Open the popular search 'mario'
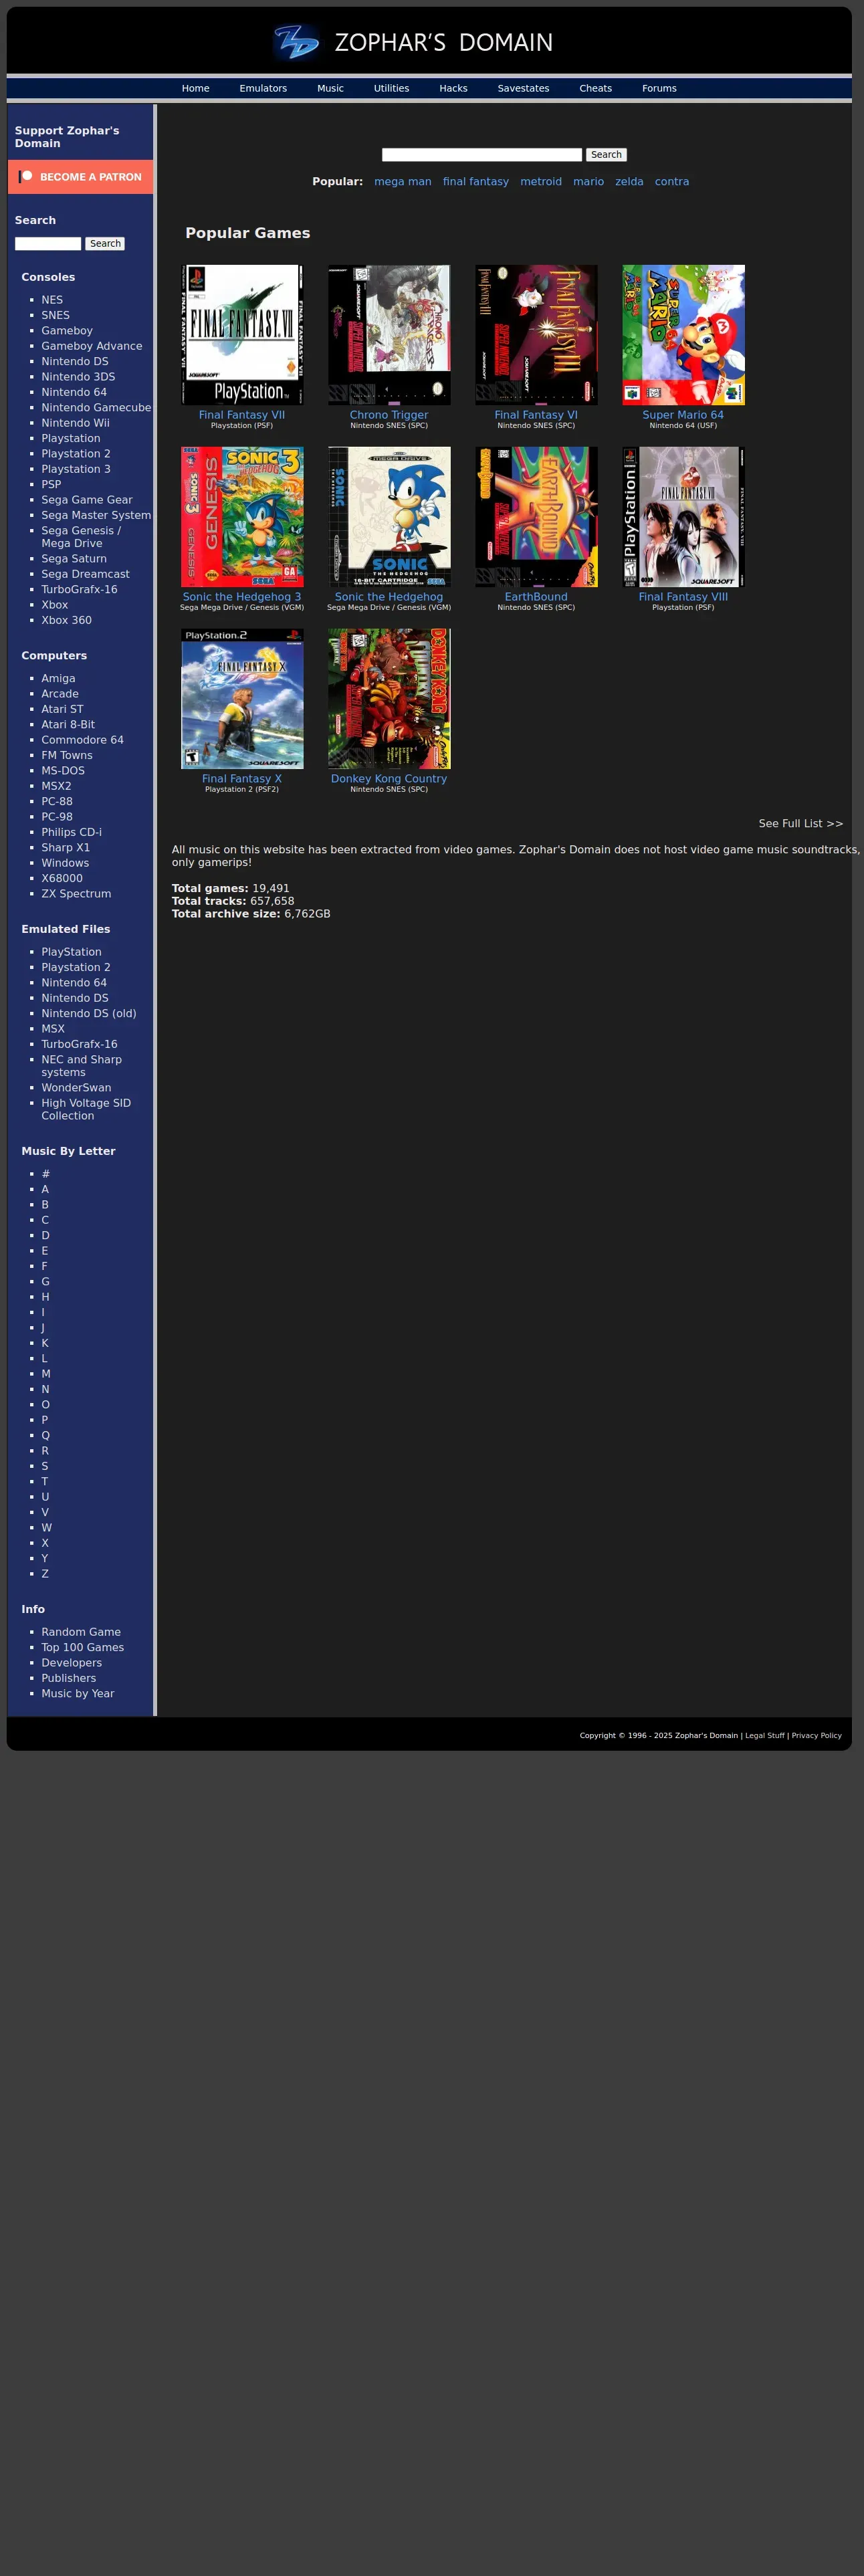This screenshot has width=864, height=2576. pyautogui.click(x=588, y=182)
